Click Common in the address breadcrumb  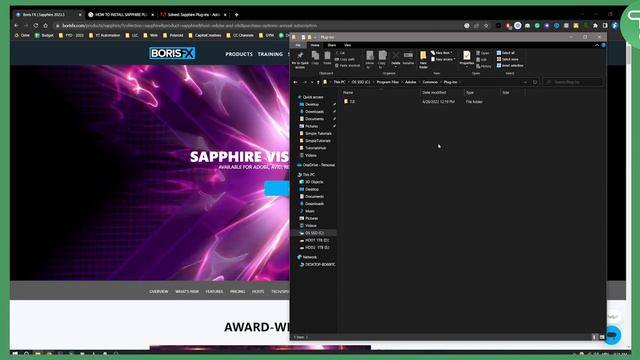tap(430, 82)
